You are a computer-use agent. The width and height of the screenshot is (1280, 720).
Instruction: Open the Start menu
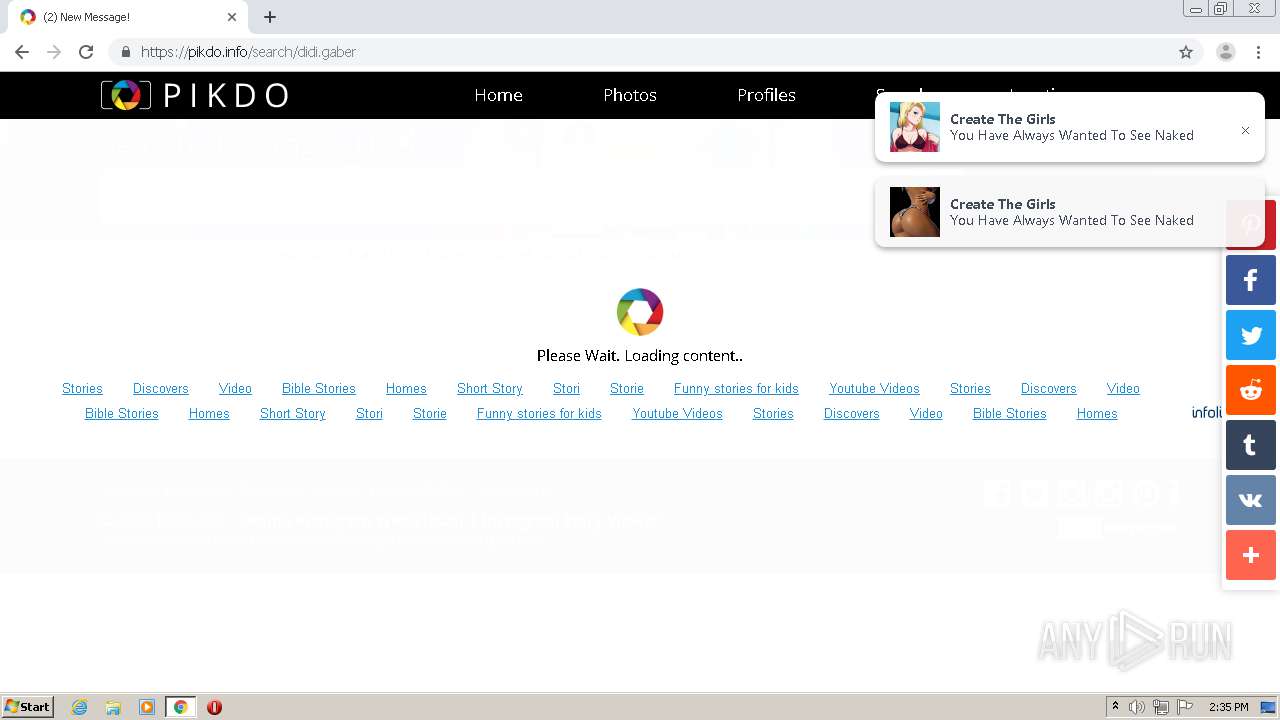coord(28,707)
